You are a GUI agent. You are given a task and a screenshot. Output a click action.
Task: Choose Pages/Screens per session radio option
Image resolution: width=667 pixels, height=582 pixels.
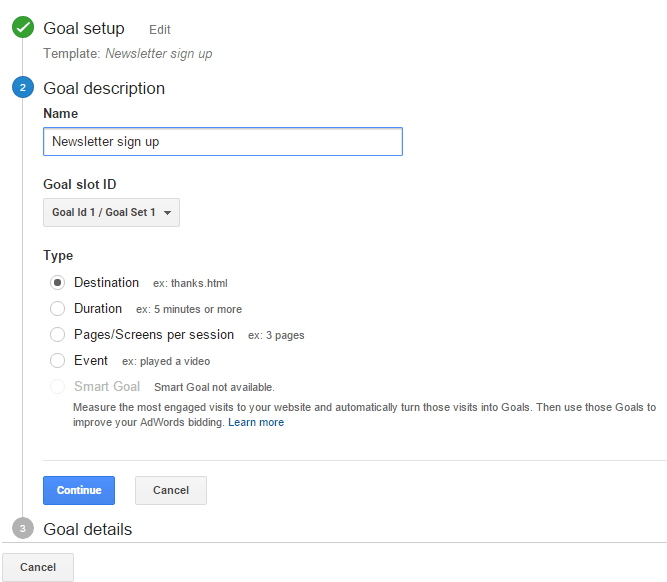[57, 334]
